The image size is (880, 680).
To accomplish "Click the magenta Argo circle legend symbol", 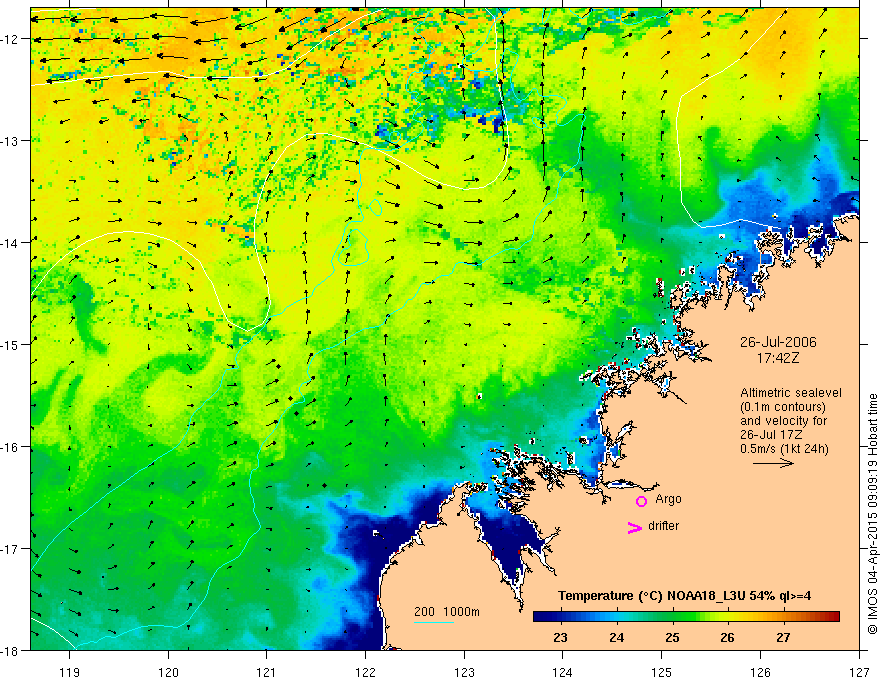I will pos(641,502).
